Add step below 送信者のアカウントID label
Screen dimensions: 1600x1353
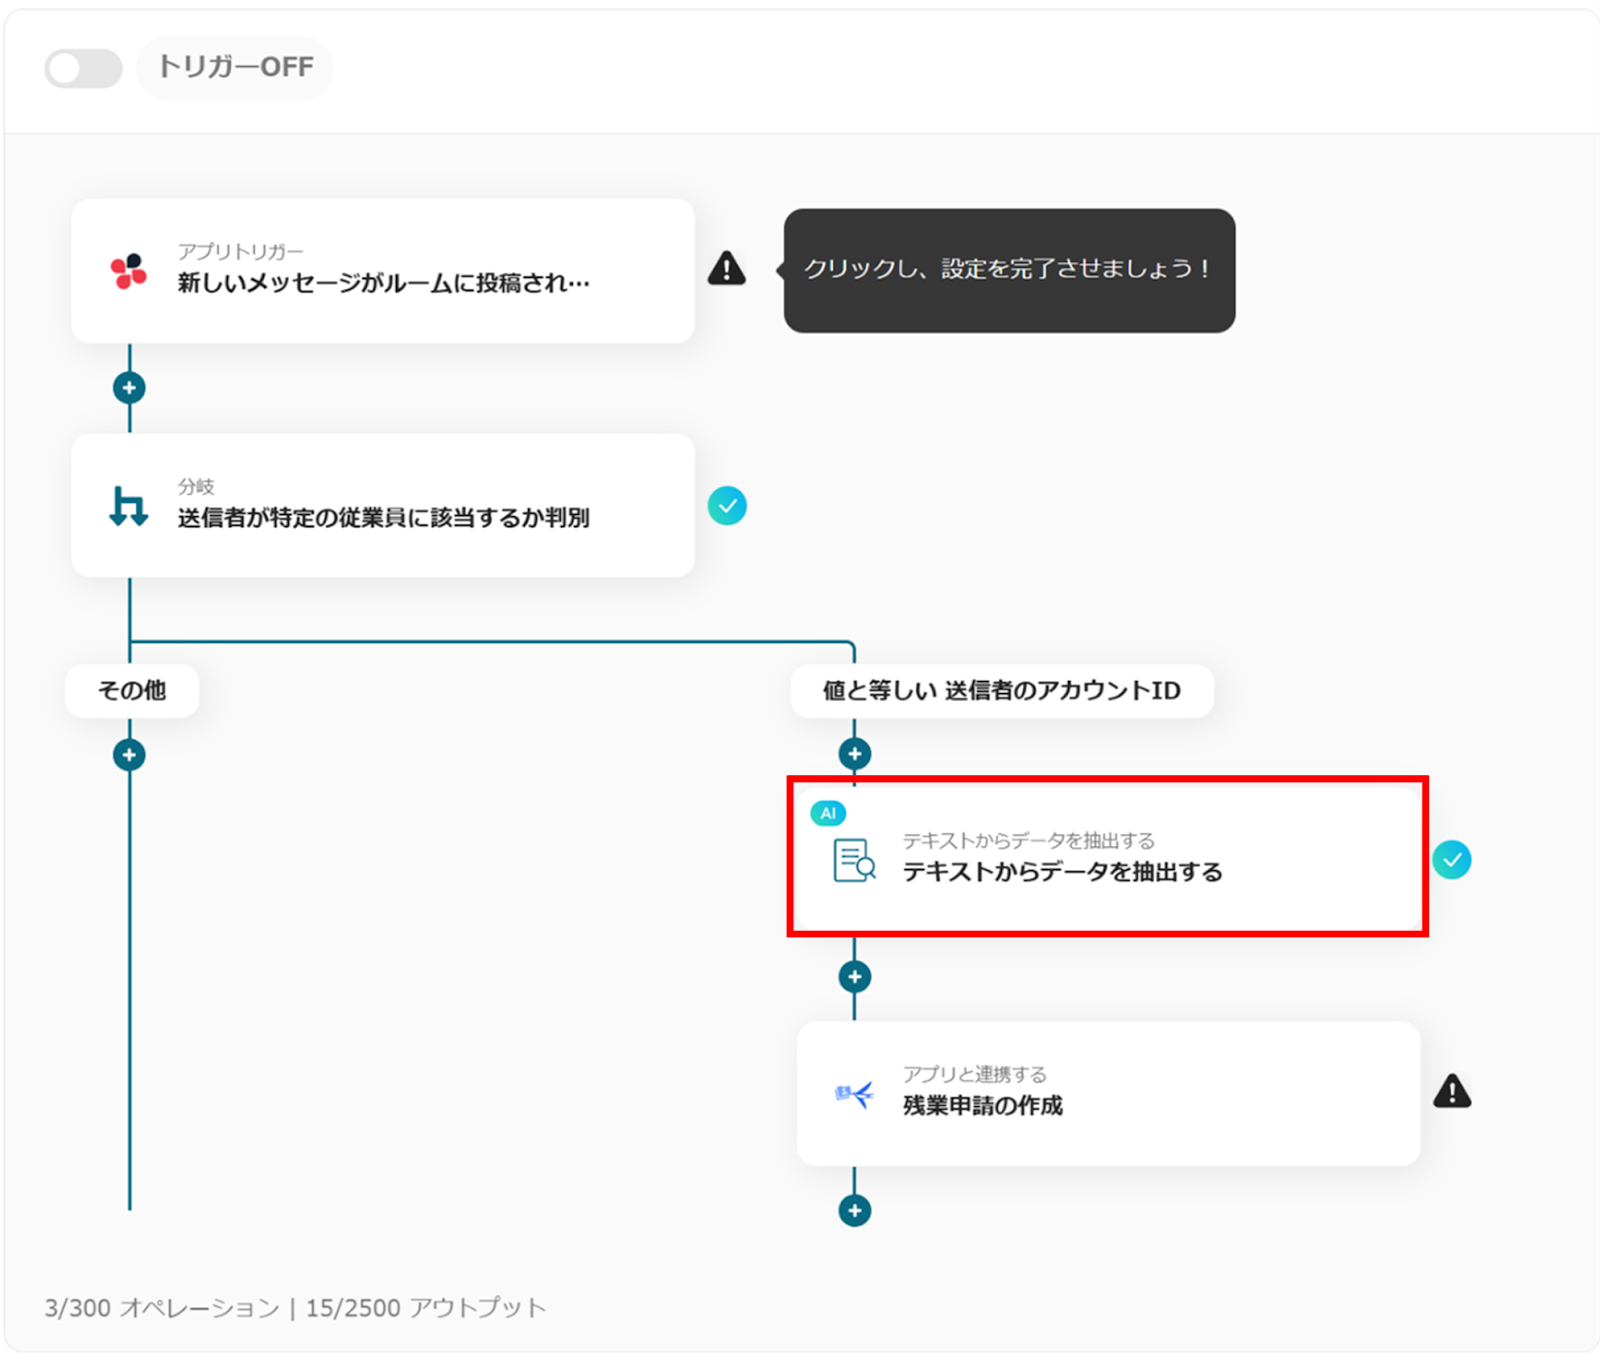click(854, 754)
